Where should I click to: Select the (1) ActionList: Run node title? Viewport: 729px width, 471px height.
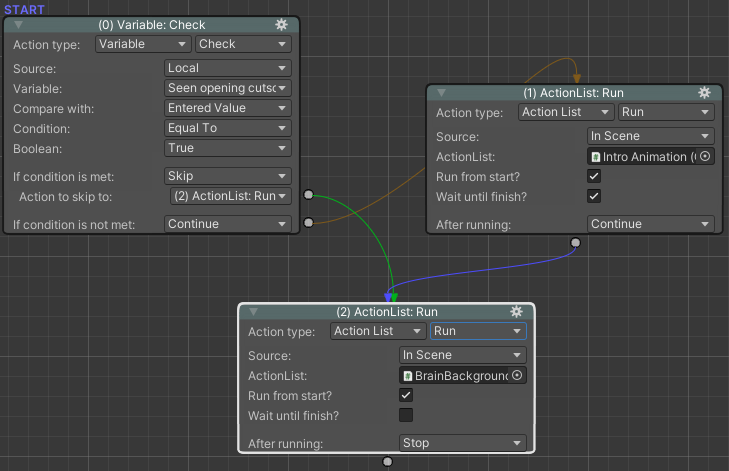coord(573,93)
